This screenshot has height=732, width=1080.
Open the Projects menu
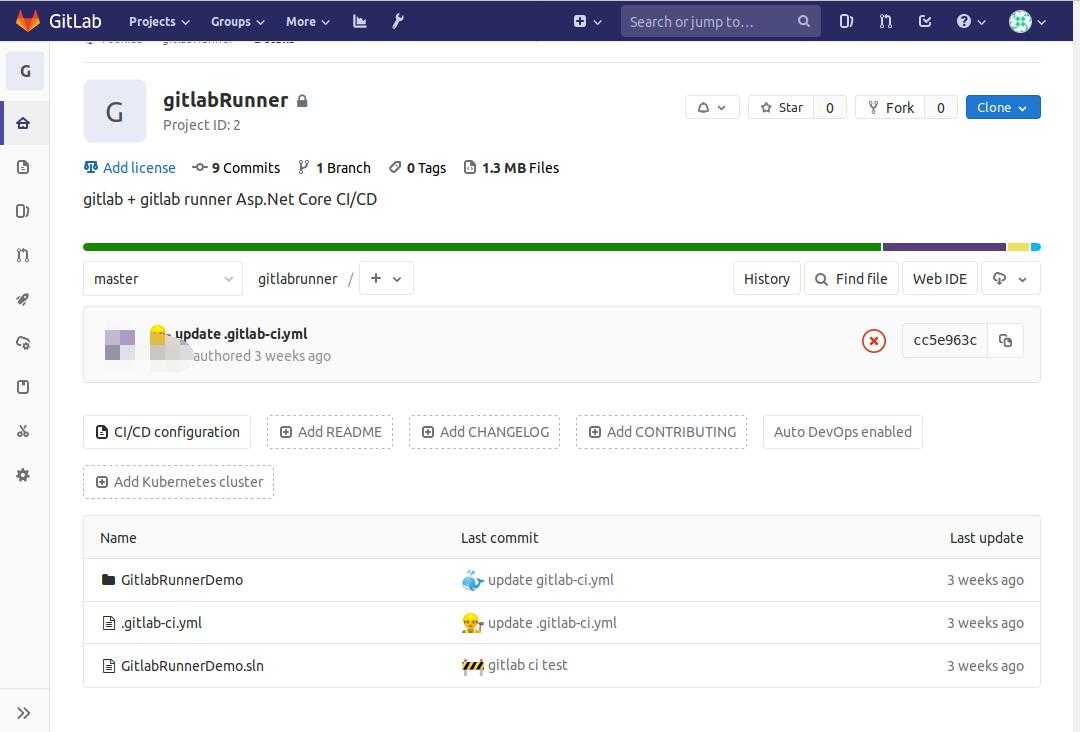click(159, 21)
